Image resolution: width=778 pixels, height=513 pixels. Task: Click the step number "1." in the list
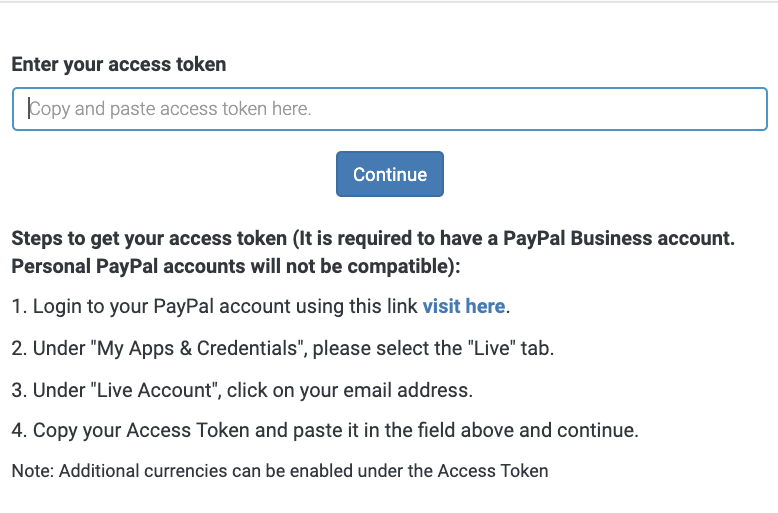19,306
